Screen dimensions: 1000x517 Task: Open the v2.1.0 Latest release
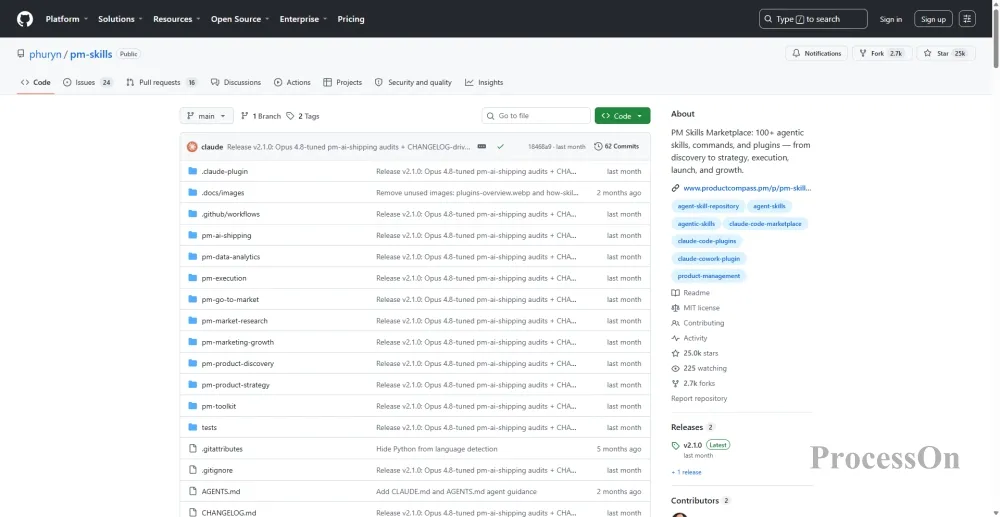pos(700,445)
